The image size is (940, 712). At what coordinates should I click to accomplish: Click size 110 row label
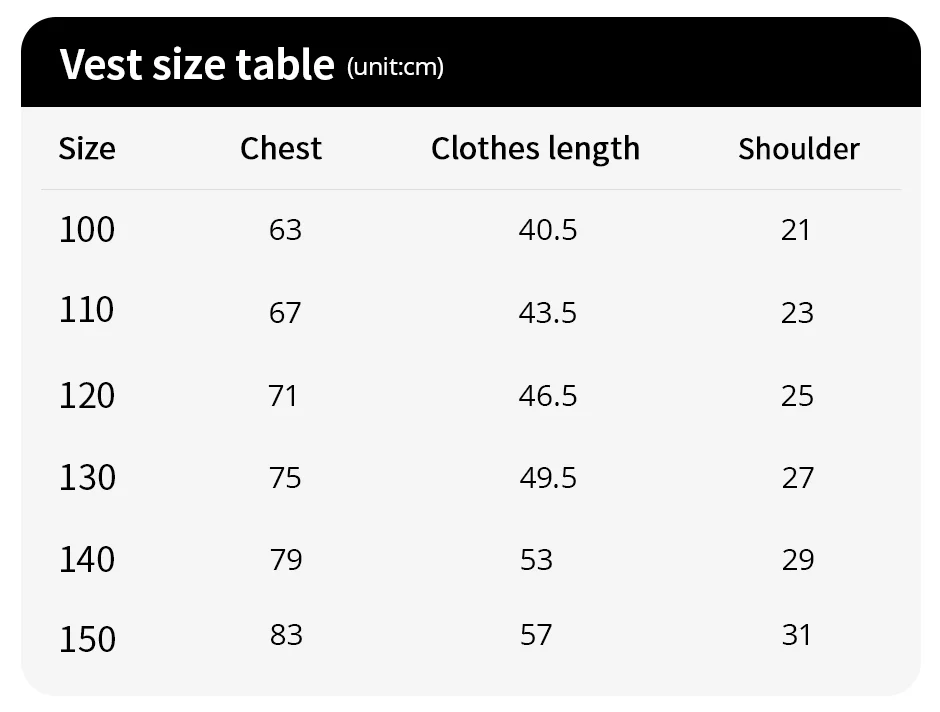tap(87, 310)
